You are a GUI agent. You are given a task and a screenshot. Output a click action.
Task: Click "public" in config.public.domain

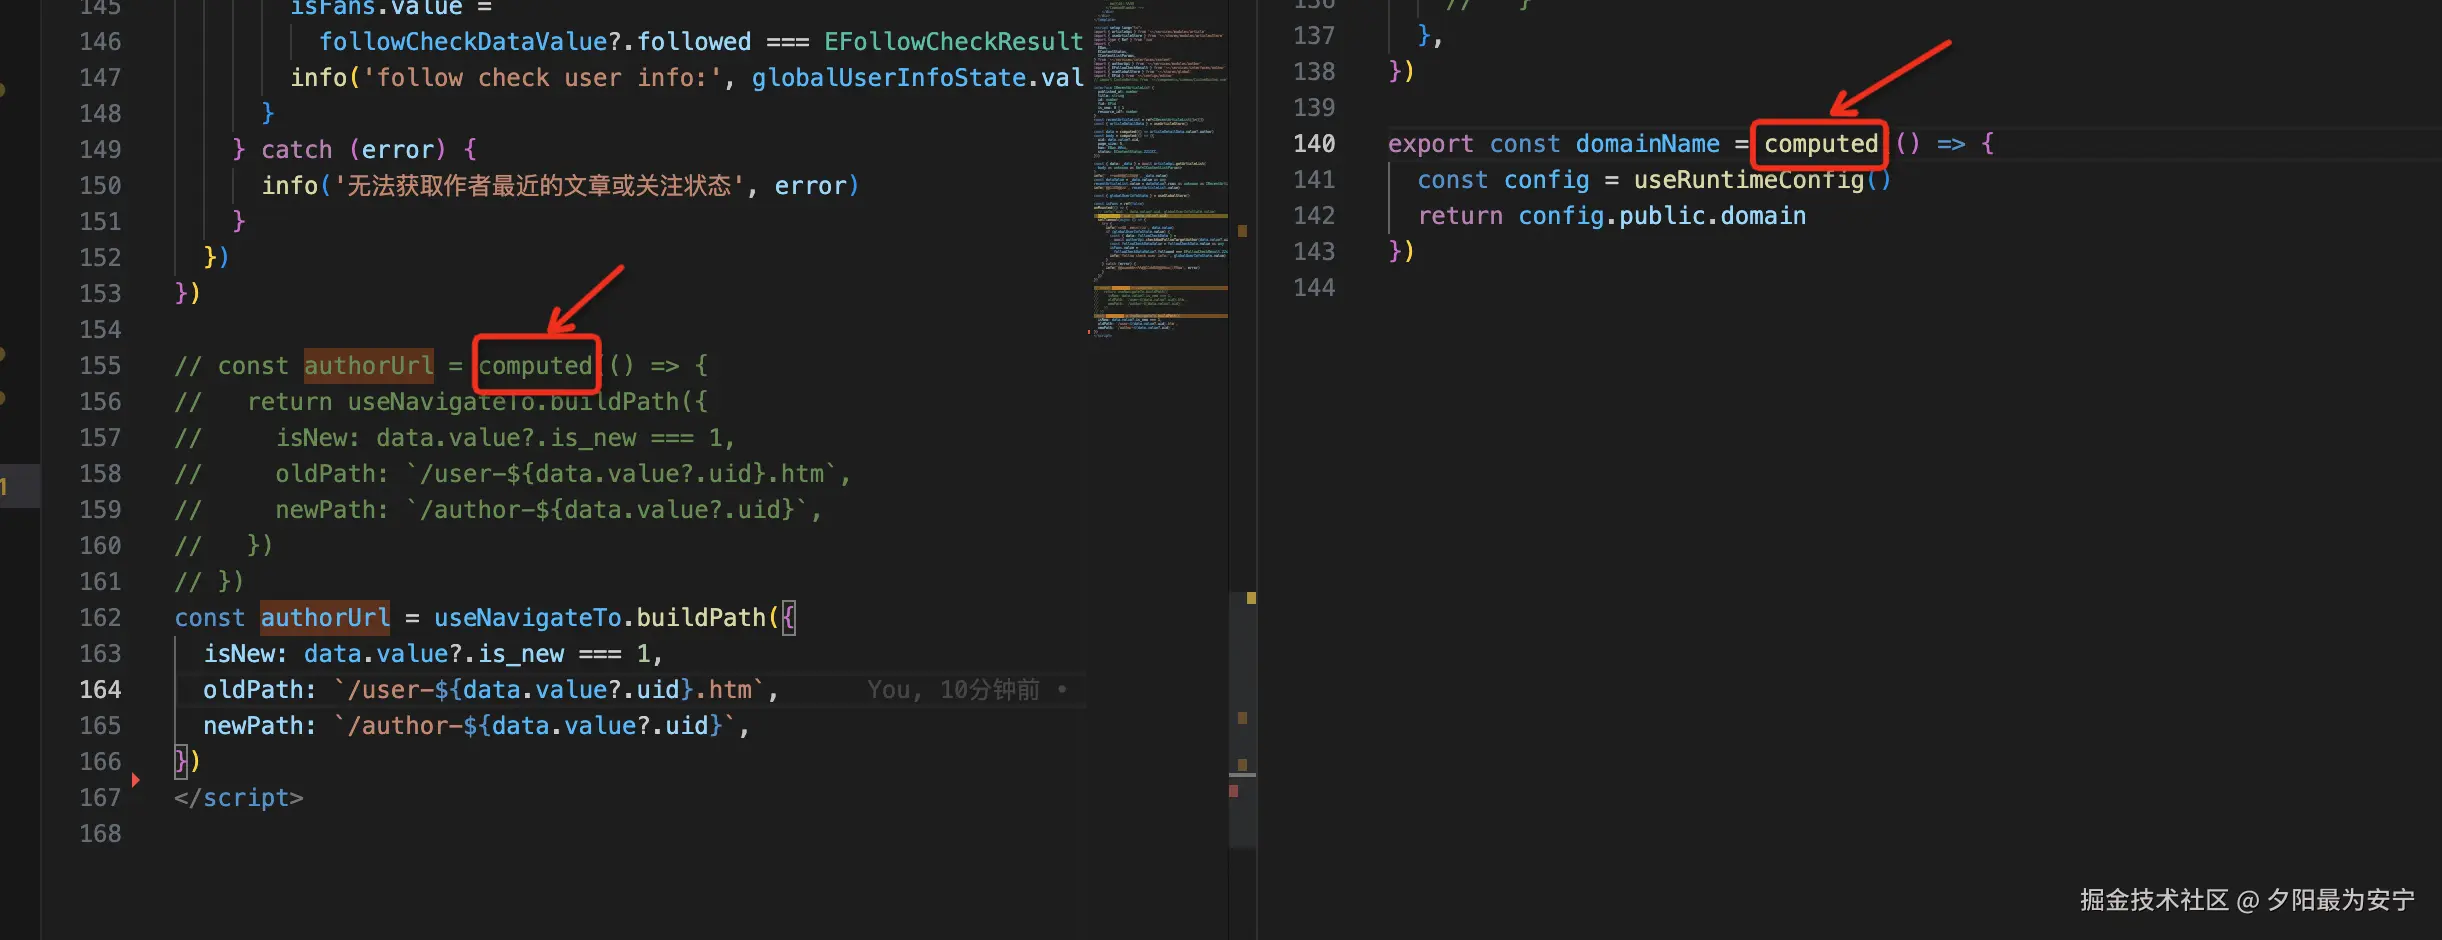[x=1662, y=216]
